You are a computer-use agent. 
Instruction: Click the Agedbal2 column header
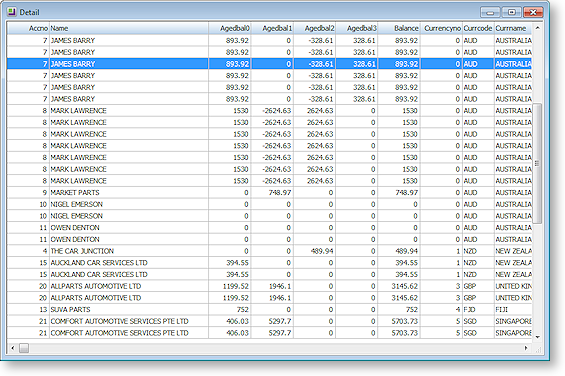pos(314,28)
